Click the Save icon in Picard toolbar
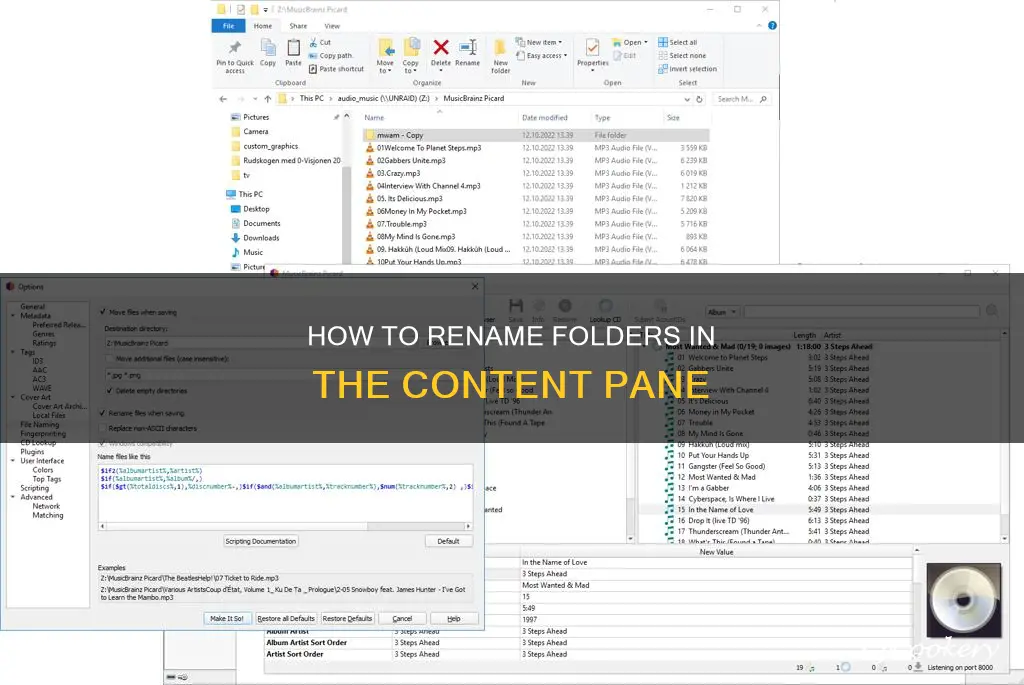1024x685 pixels. [x=516, y=306]
